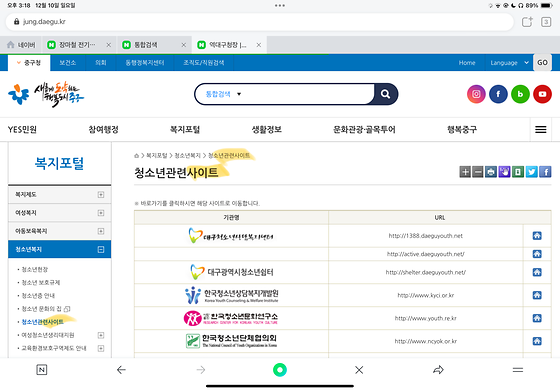Open 청소년 보호규제 sidebar link
Viewport: 560px width, 391px height.
41,282
